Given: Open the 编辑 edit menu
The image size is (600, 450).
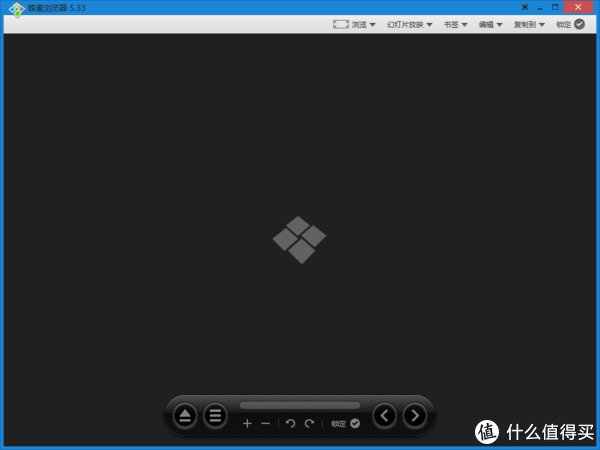Looking at the screenshot, I should (490, 24).
